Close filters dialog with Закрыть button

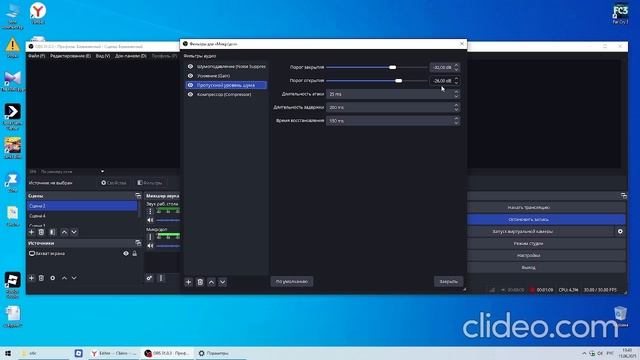tap(448, 282)
